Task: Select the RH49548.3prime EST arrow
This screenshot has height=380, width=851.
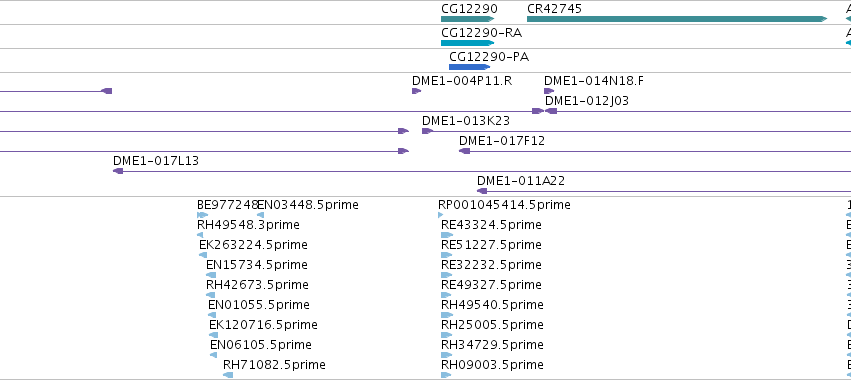Action: 200,235
